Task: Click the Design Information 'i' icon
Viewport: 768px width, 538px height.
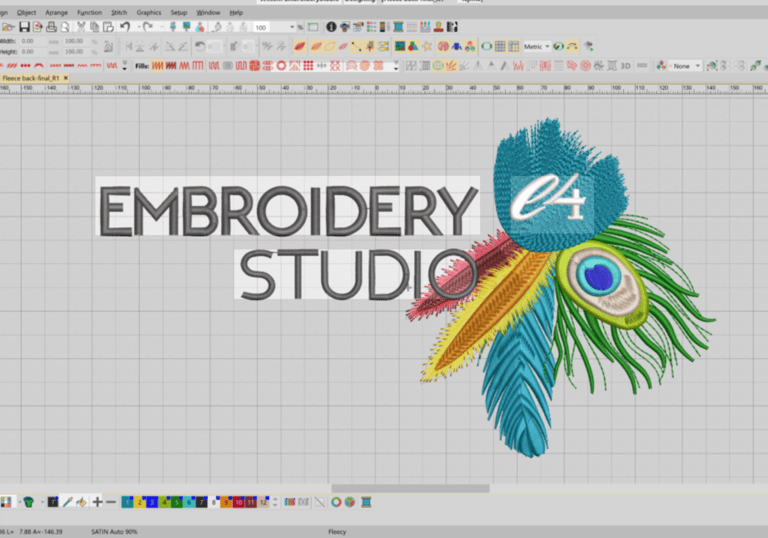Action: point(332,27)
